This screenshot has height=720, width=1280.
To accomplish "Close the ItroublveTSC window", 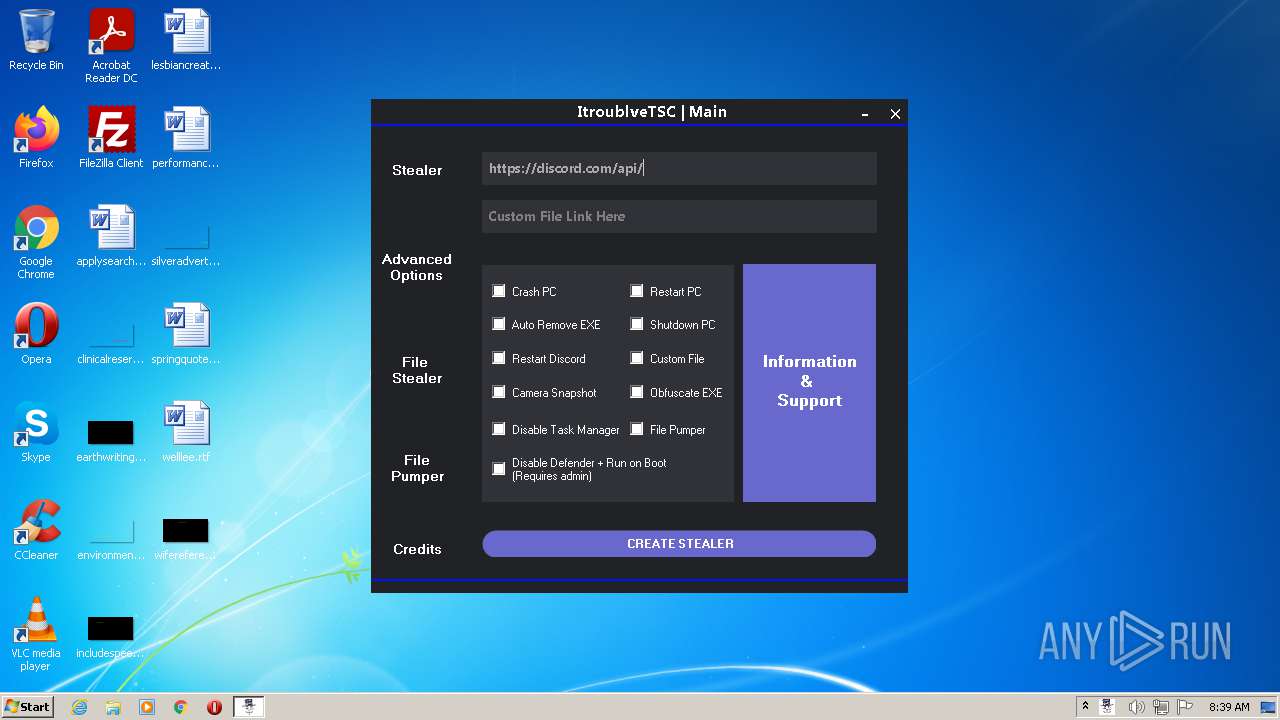I will click(895, 114).
